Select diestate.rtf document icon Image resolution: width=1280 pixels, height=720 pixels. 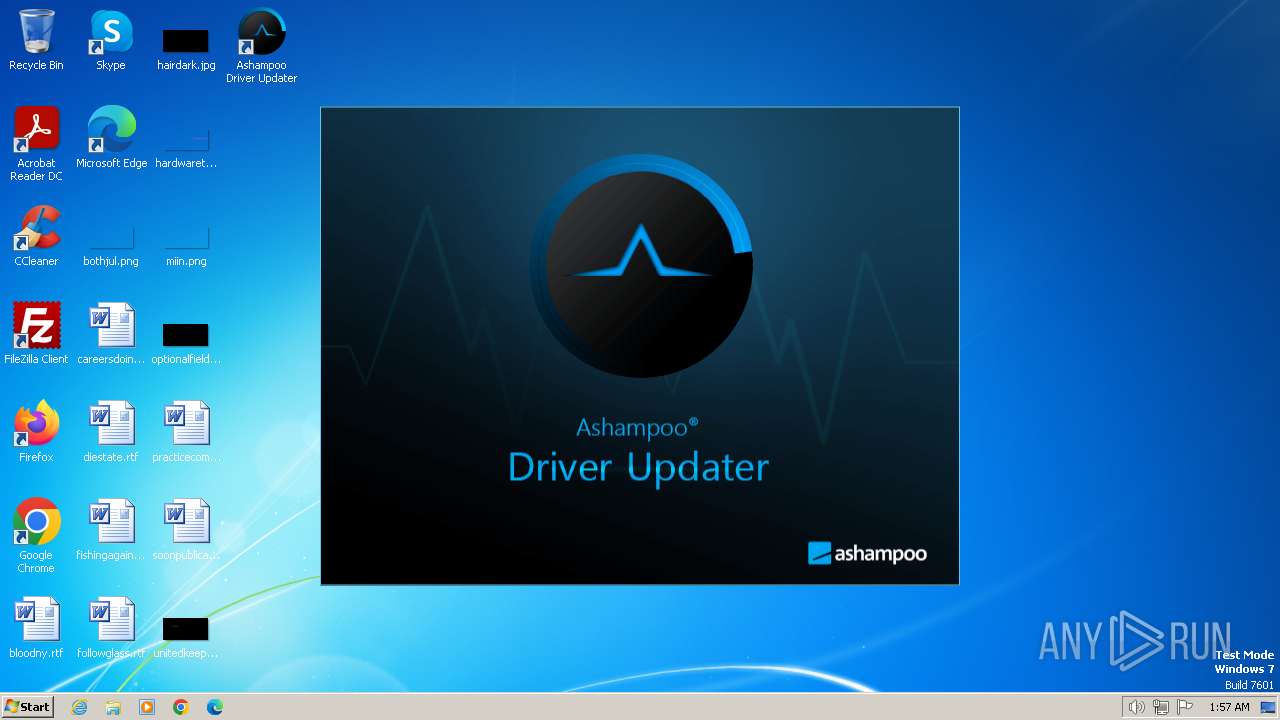[111, 432]
